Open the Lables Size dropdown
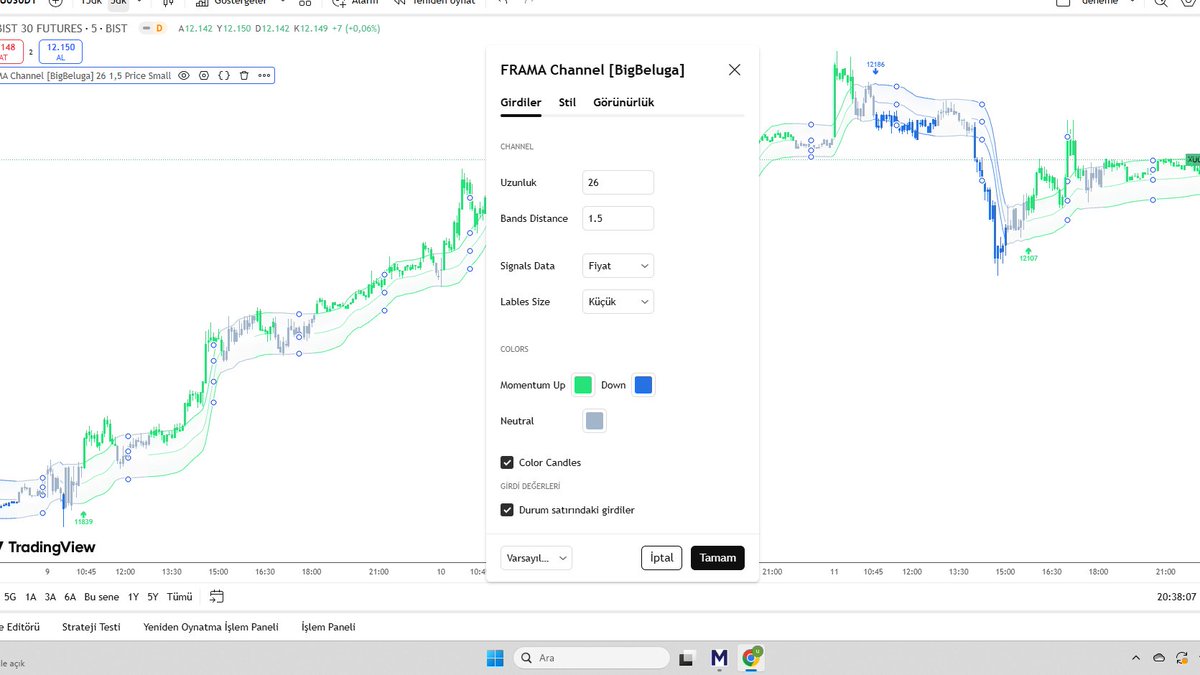This screenshot has height=675, width=1200. 618,301
